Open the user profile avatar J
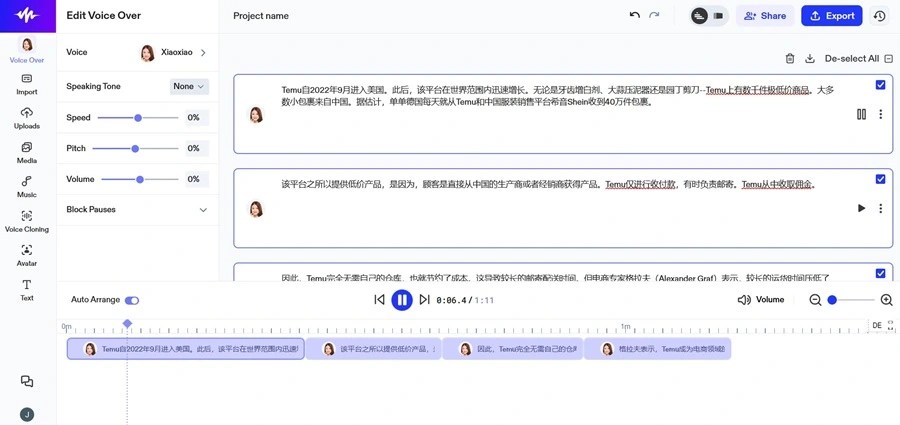 tap(27, 415)
